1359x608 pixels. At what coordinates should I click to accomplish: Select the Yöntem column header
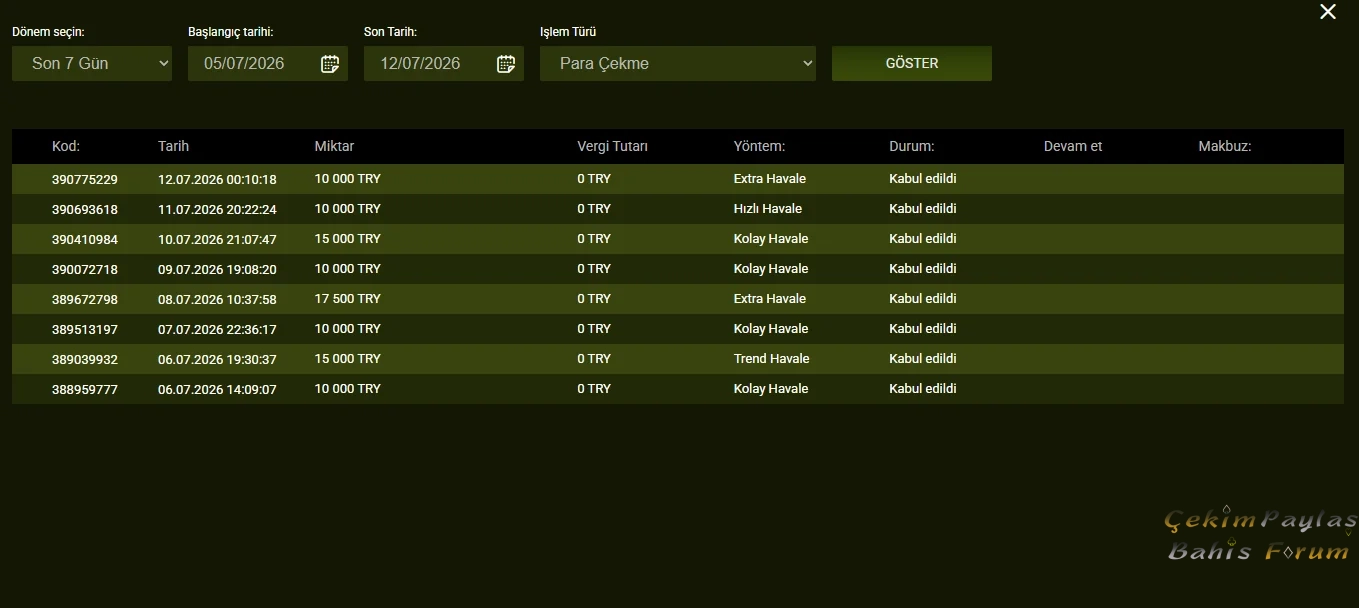759,146
